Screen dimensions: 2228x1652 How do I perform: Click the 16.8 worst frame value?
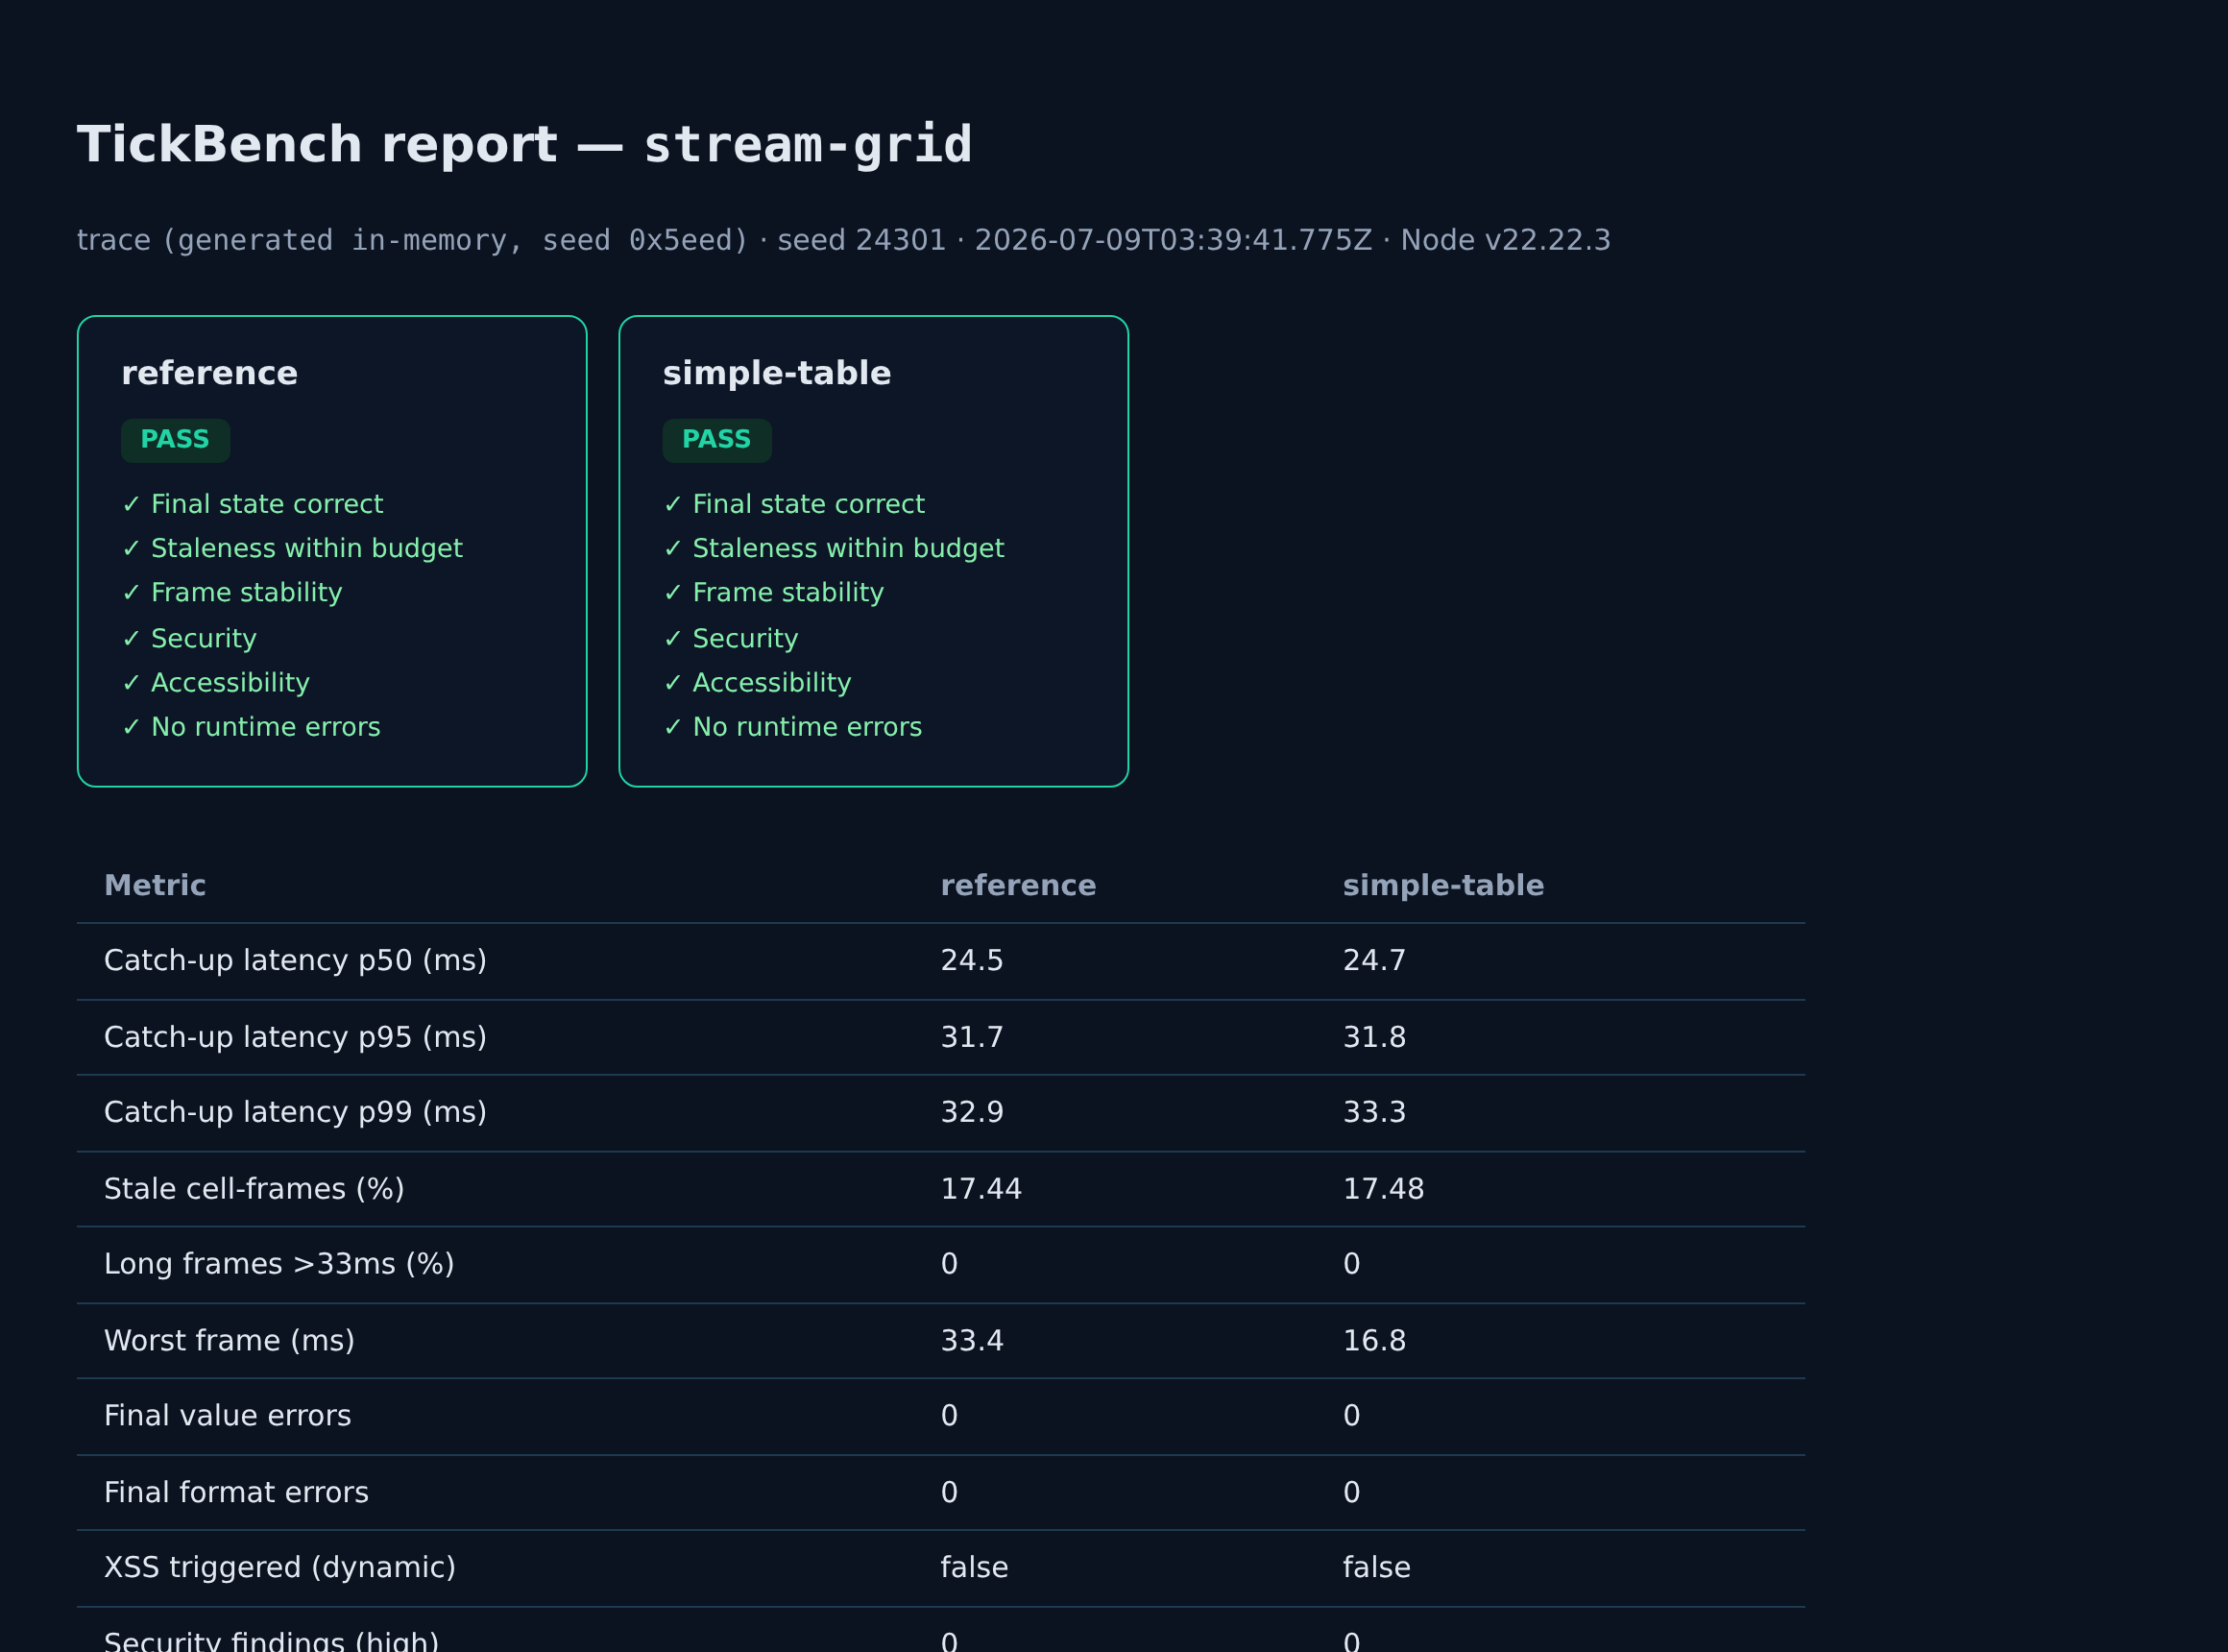pos(1374,1341)
